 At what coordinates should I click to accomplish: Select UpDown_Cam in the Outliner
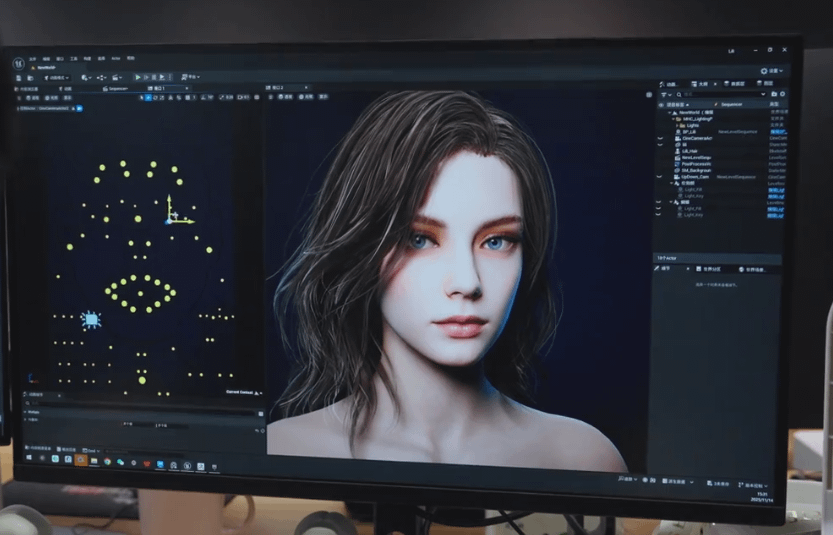[692, 177]
